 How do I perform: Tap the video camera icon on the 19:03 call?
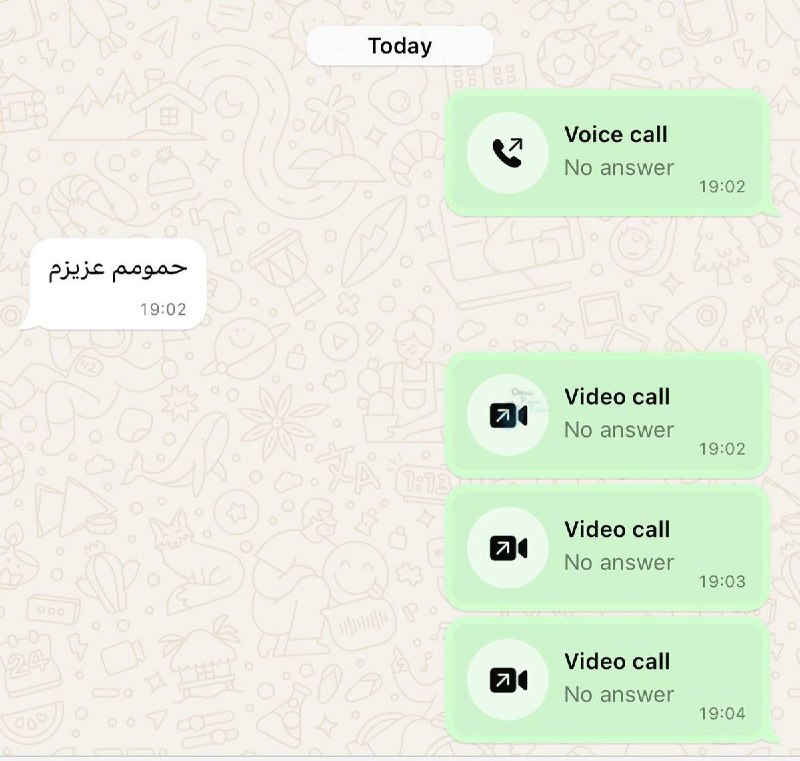tap(508, 548)
